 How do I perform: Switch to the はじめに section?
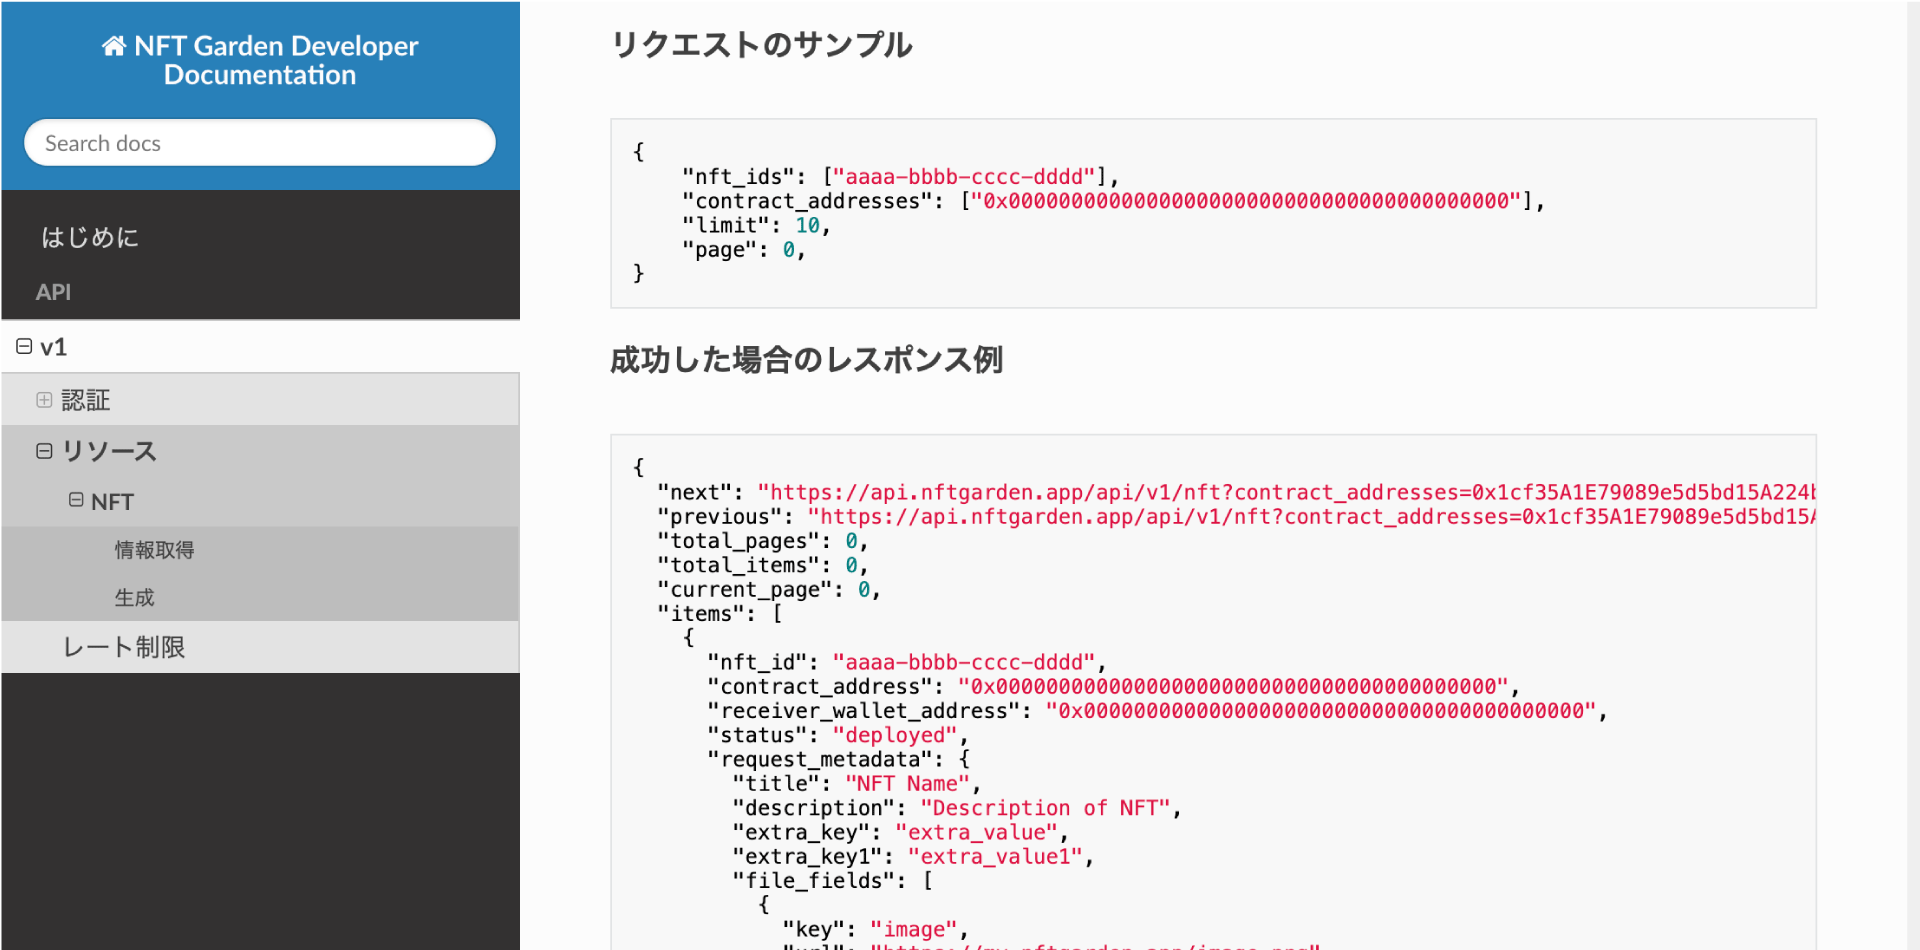[x=89, y=237]
